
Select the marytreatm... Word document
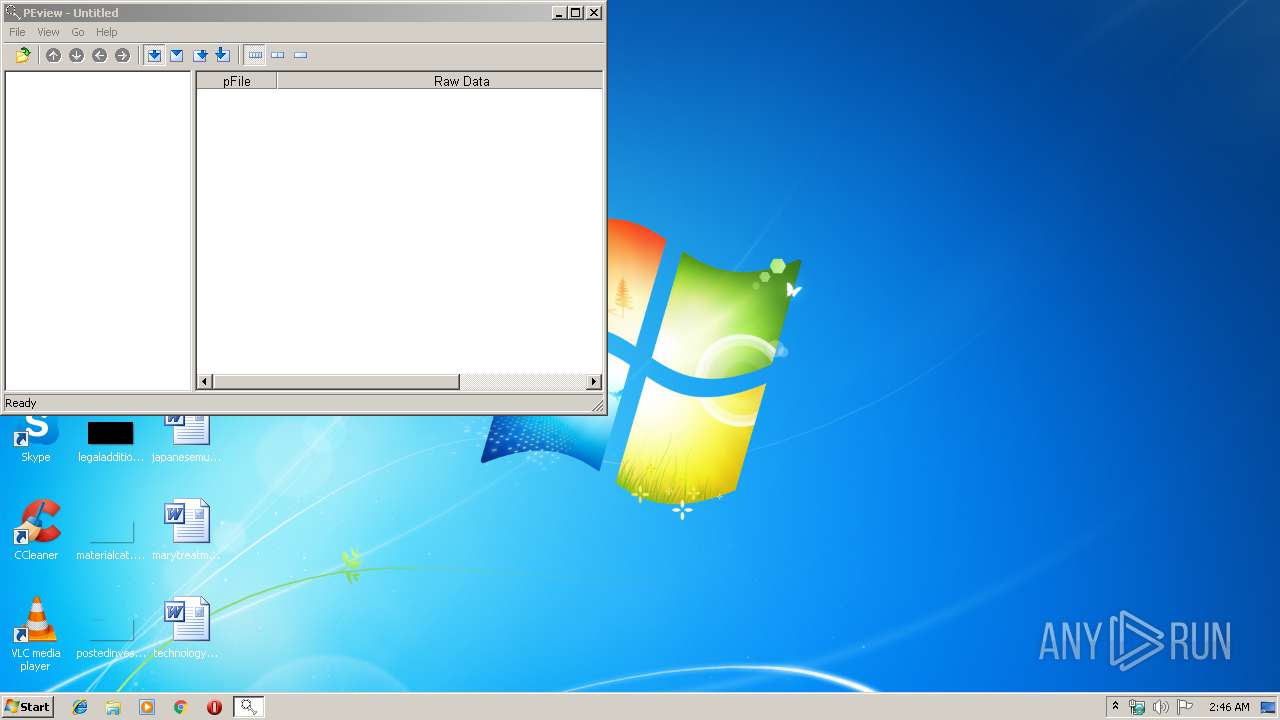(186, 530)
